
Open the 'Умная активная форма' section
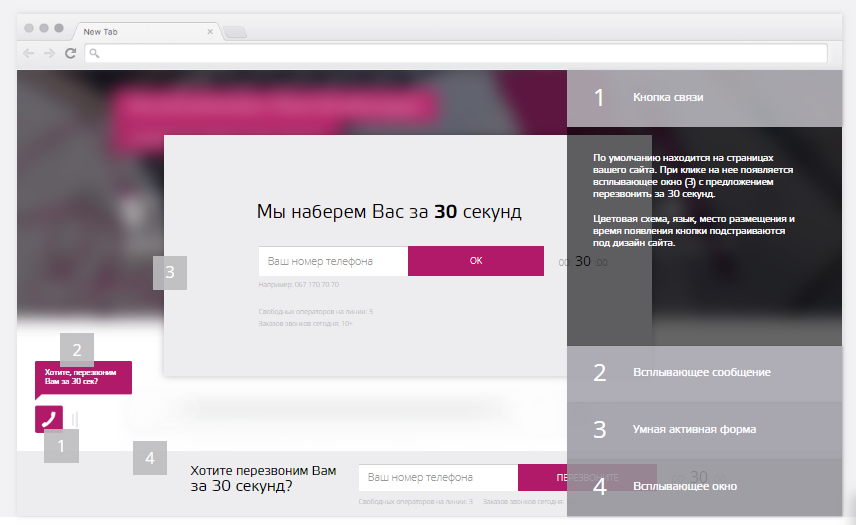[x=704, y=430]
